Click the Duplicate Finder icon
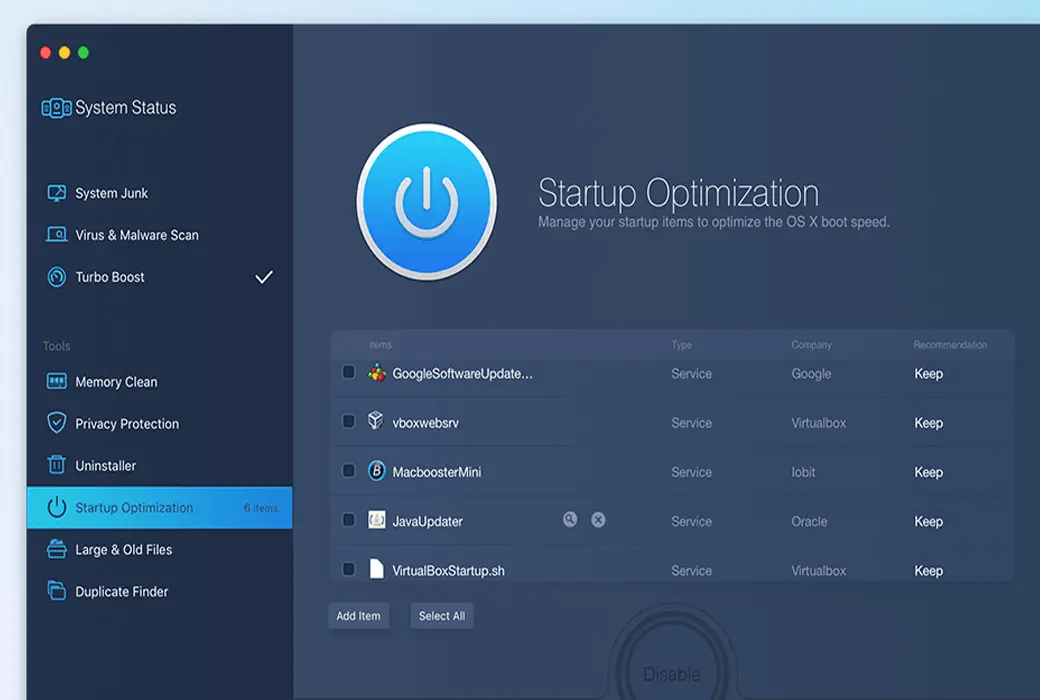The width and height of the screenshot is (1040, 700). tap(56, 591)
